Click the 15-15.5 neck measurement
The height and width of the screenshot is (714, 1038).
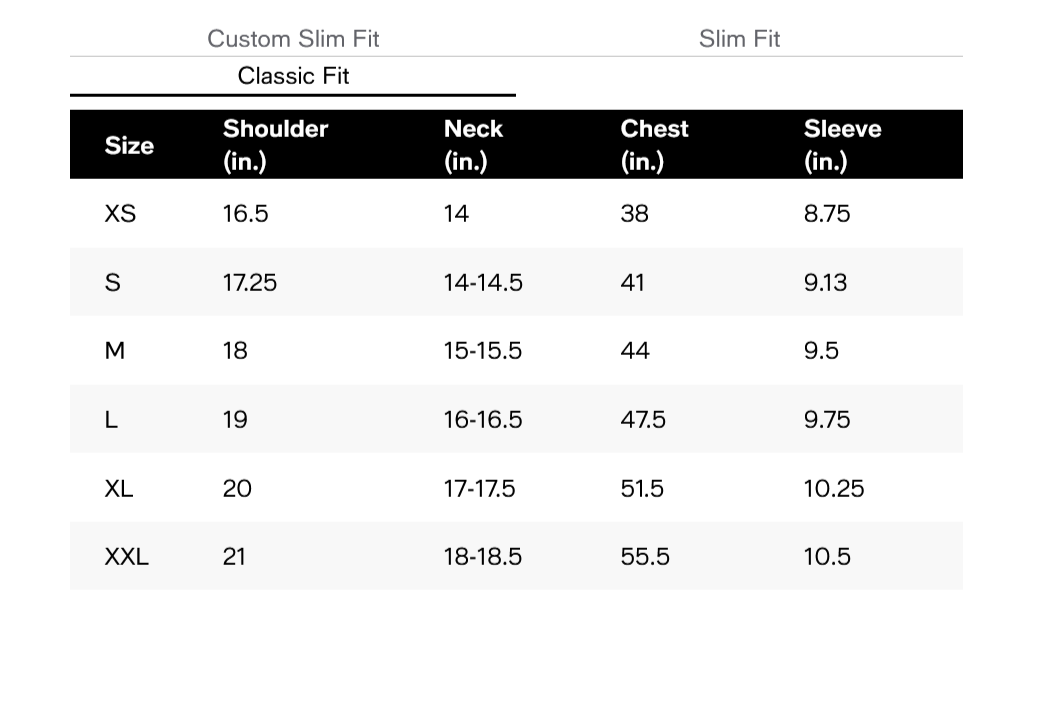click(482, 351)
